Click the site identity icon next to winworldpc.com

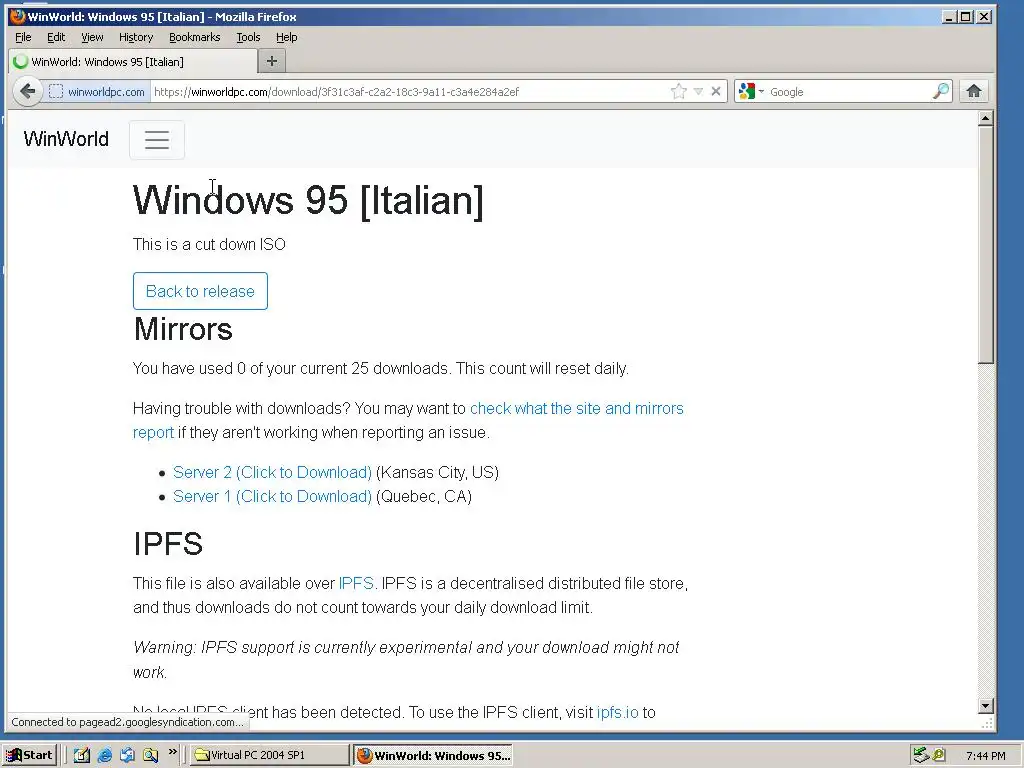[x=56, y=92]
